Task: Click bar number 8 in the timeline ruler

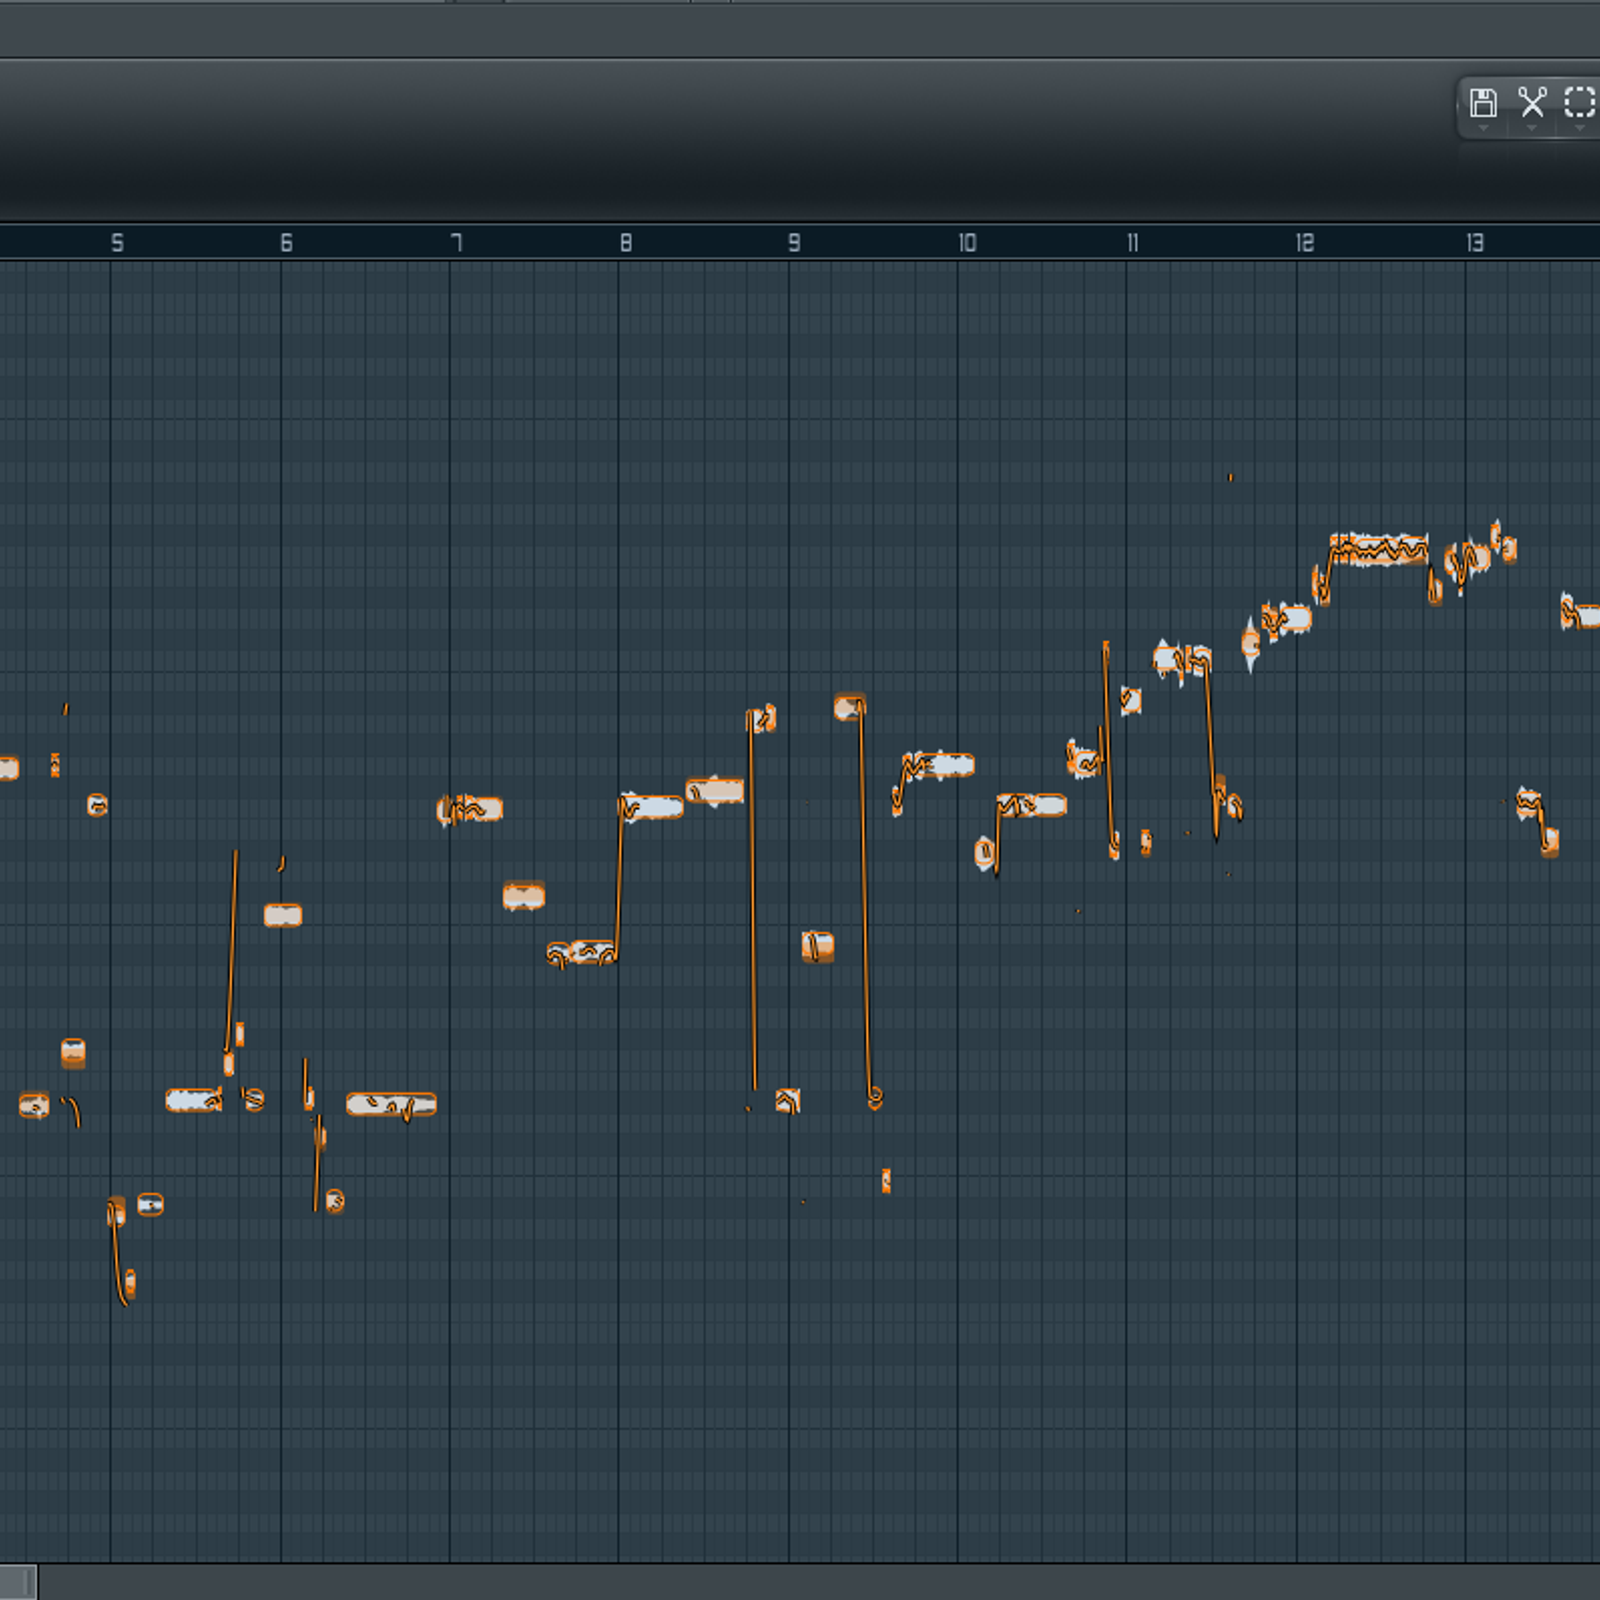Action: tap(626, 242)
